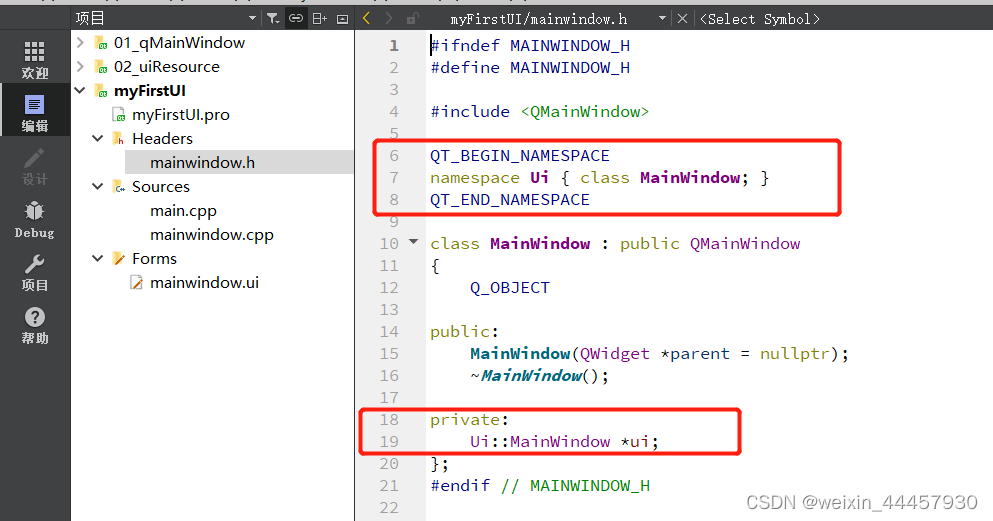This screenshot has height=521, width=993.
Task: Click the go back arrow in editor toolbar
Action: [366, 18]
